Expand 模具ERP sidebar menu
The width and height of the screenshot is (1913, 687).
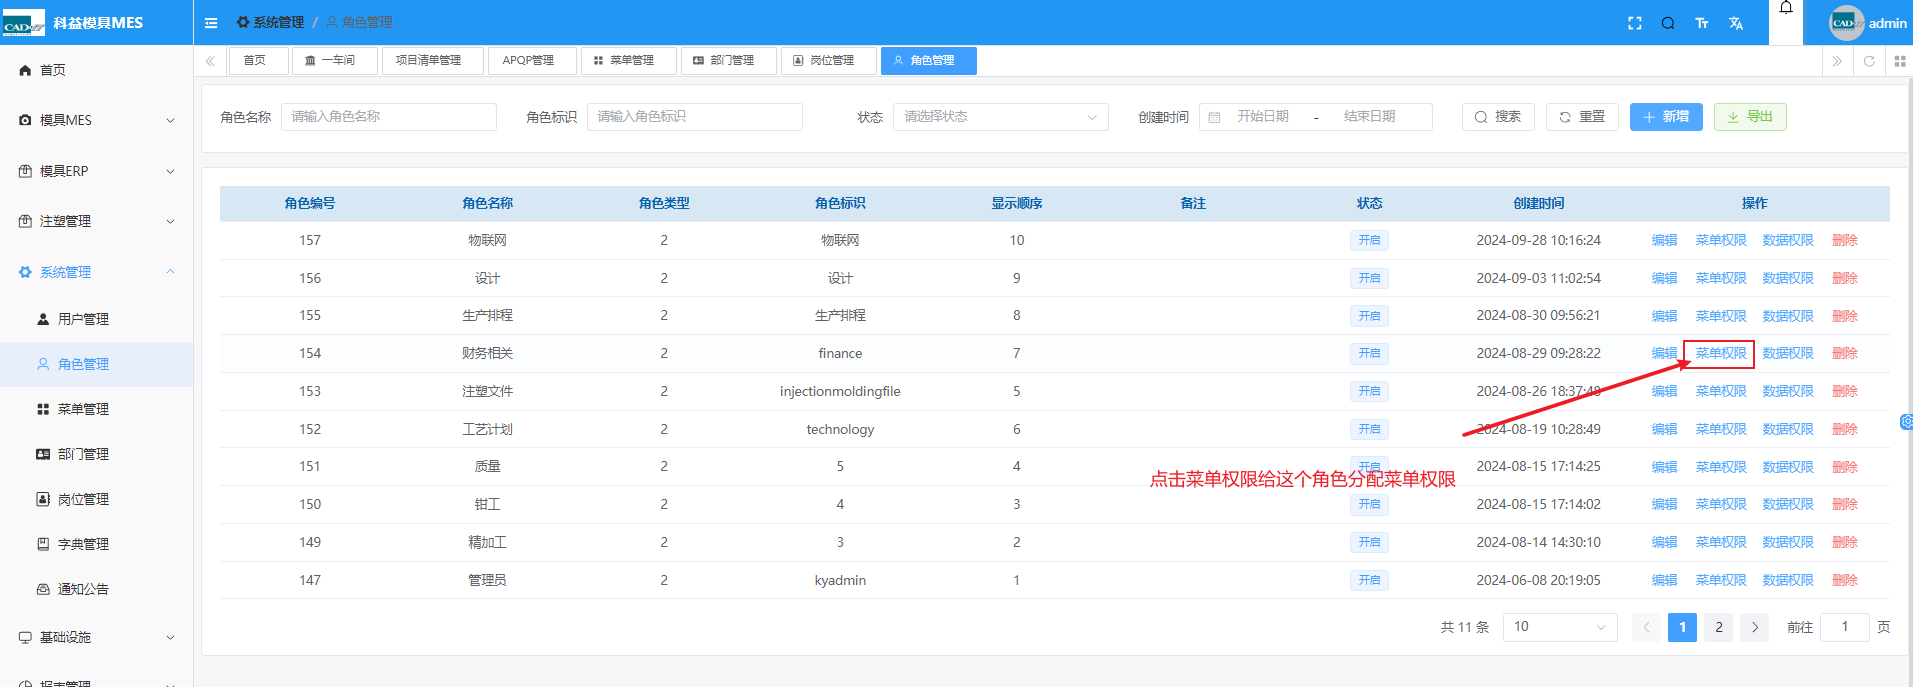point(97,171)
